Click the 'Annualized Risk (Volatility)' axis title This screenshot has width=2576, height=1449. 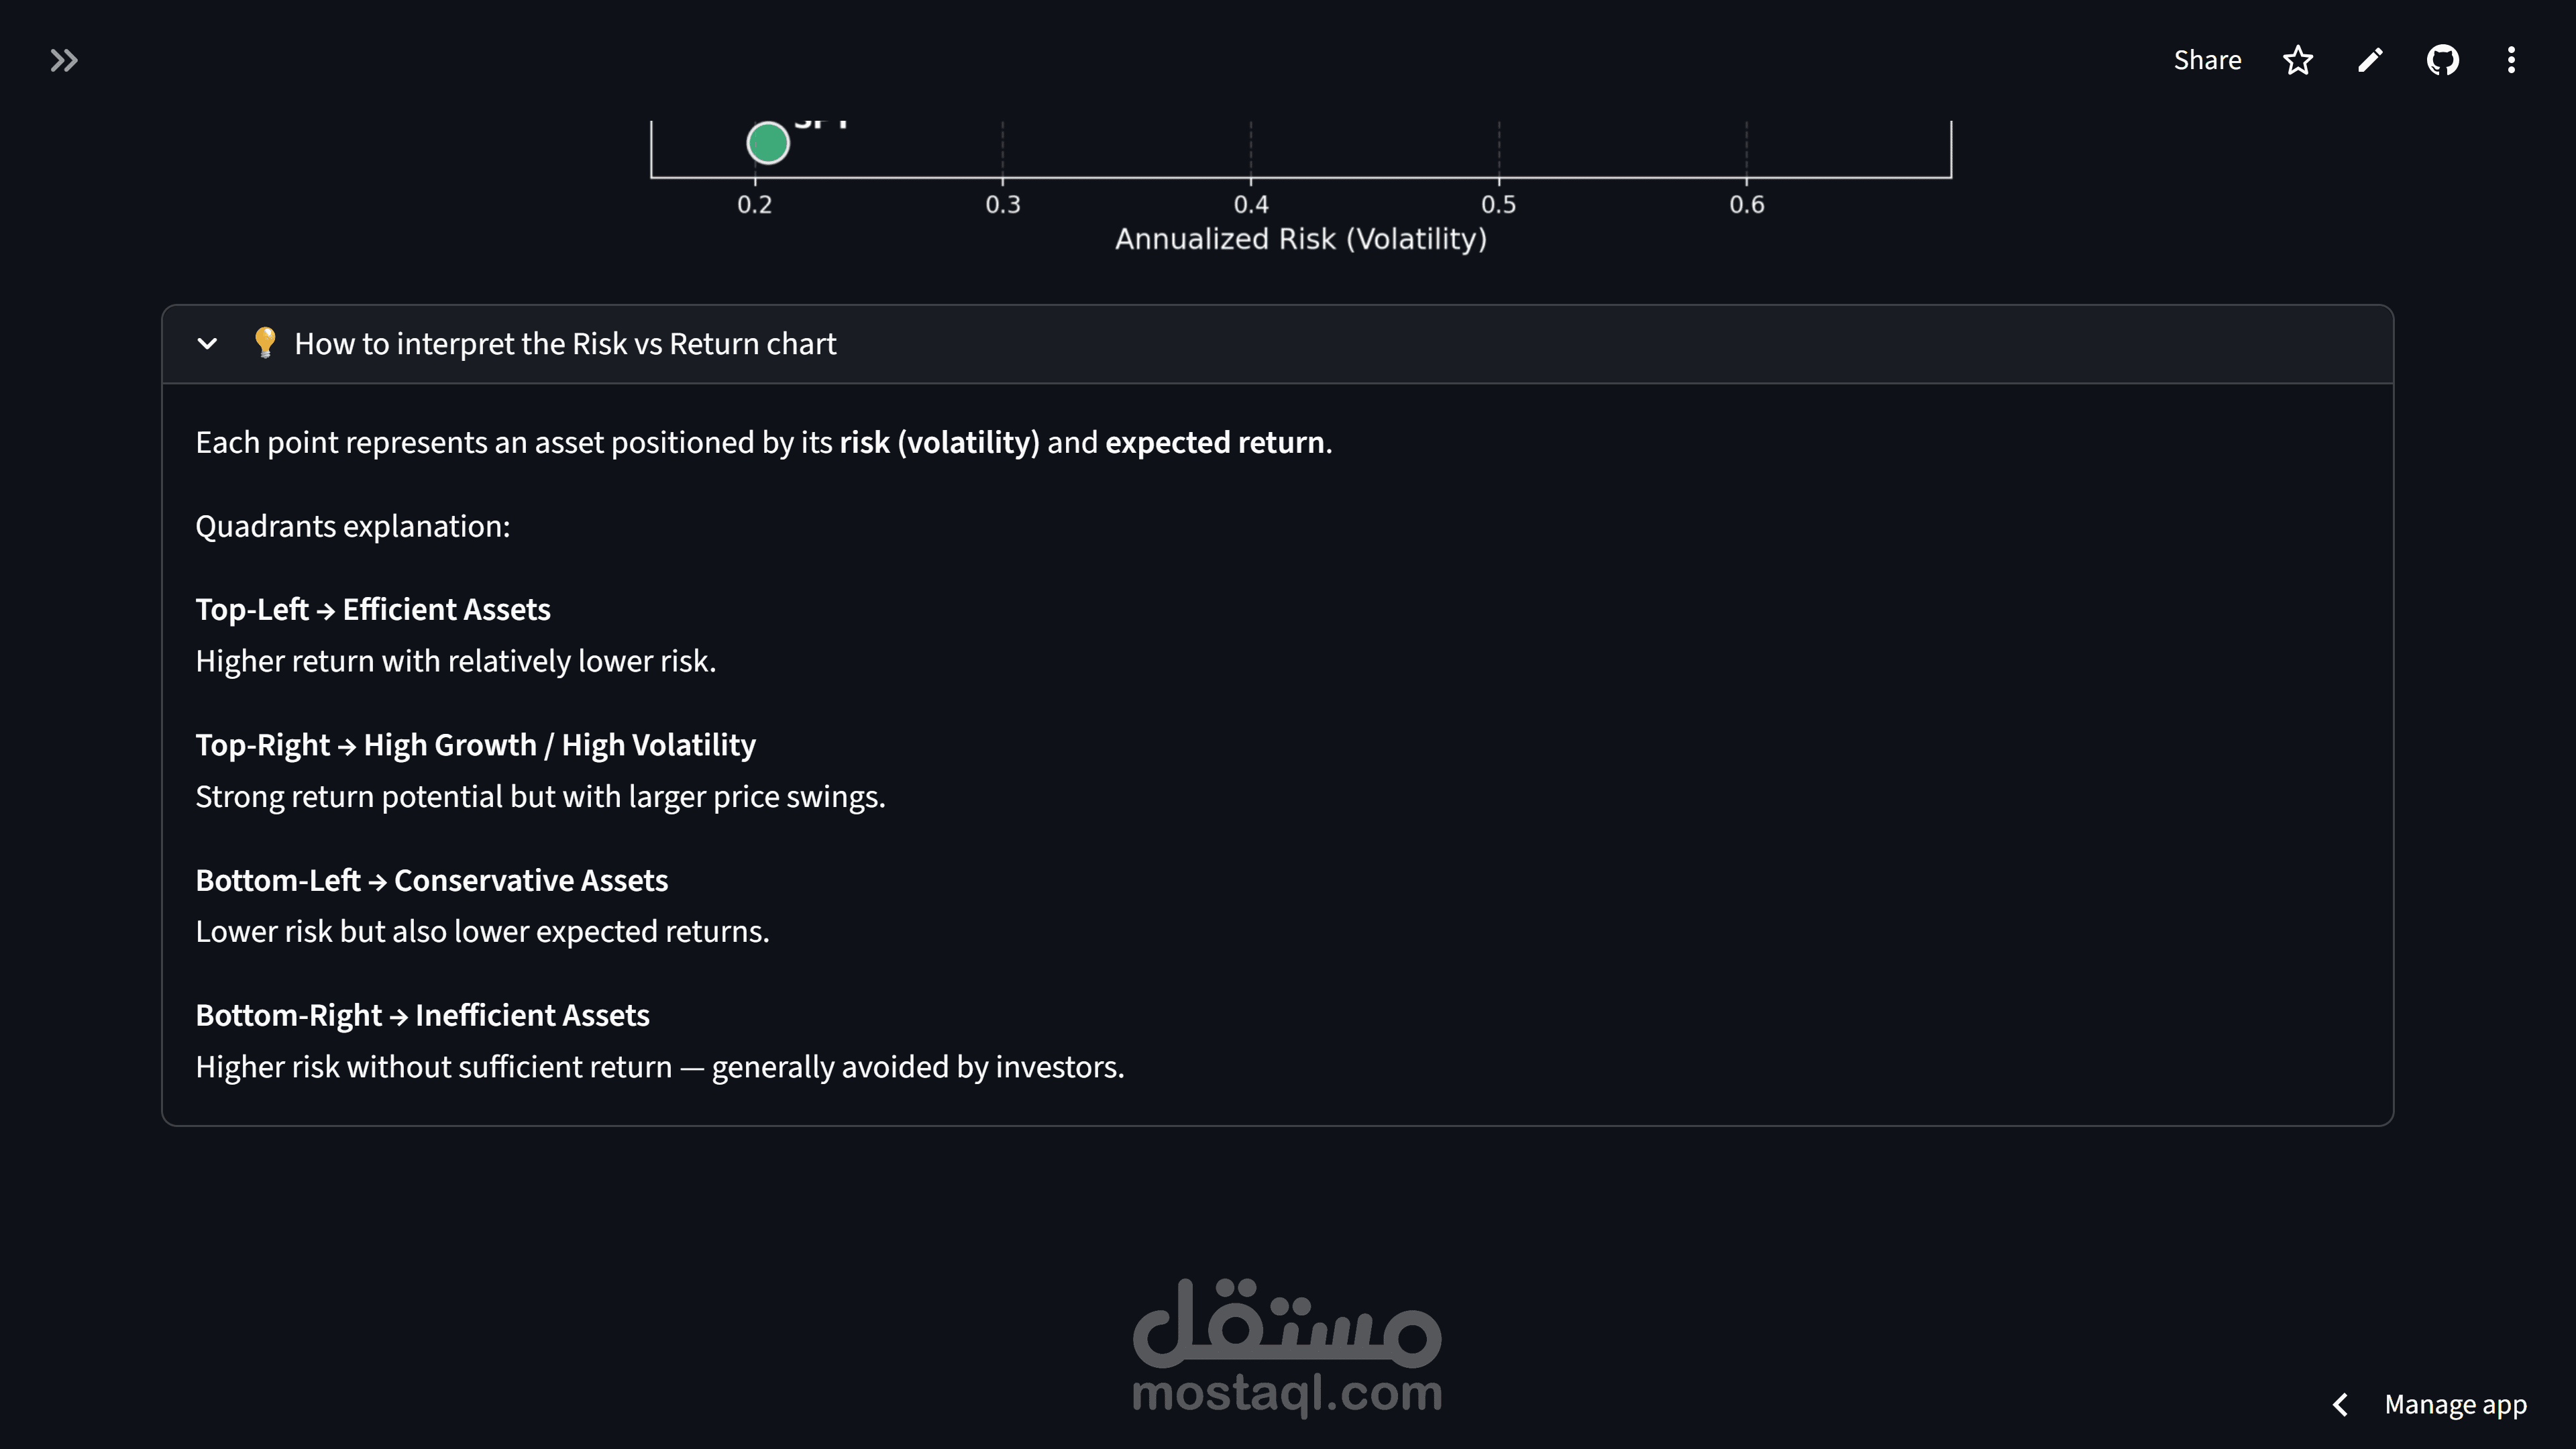(1301, 239)
